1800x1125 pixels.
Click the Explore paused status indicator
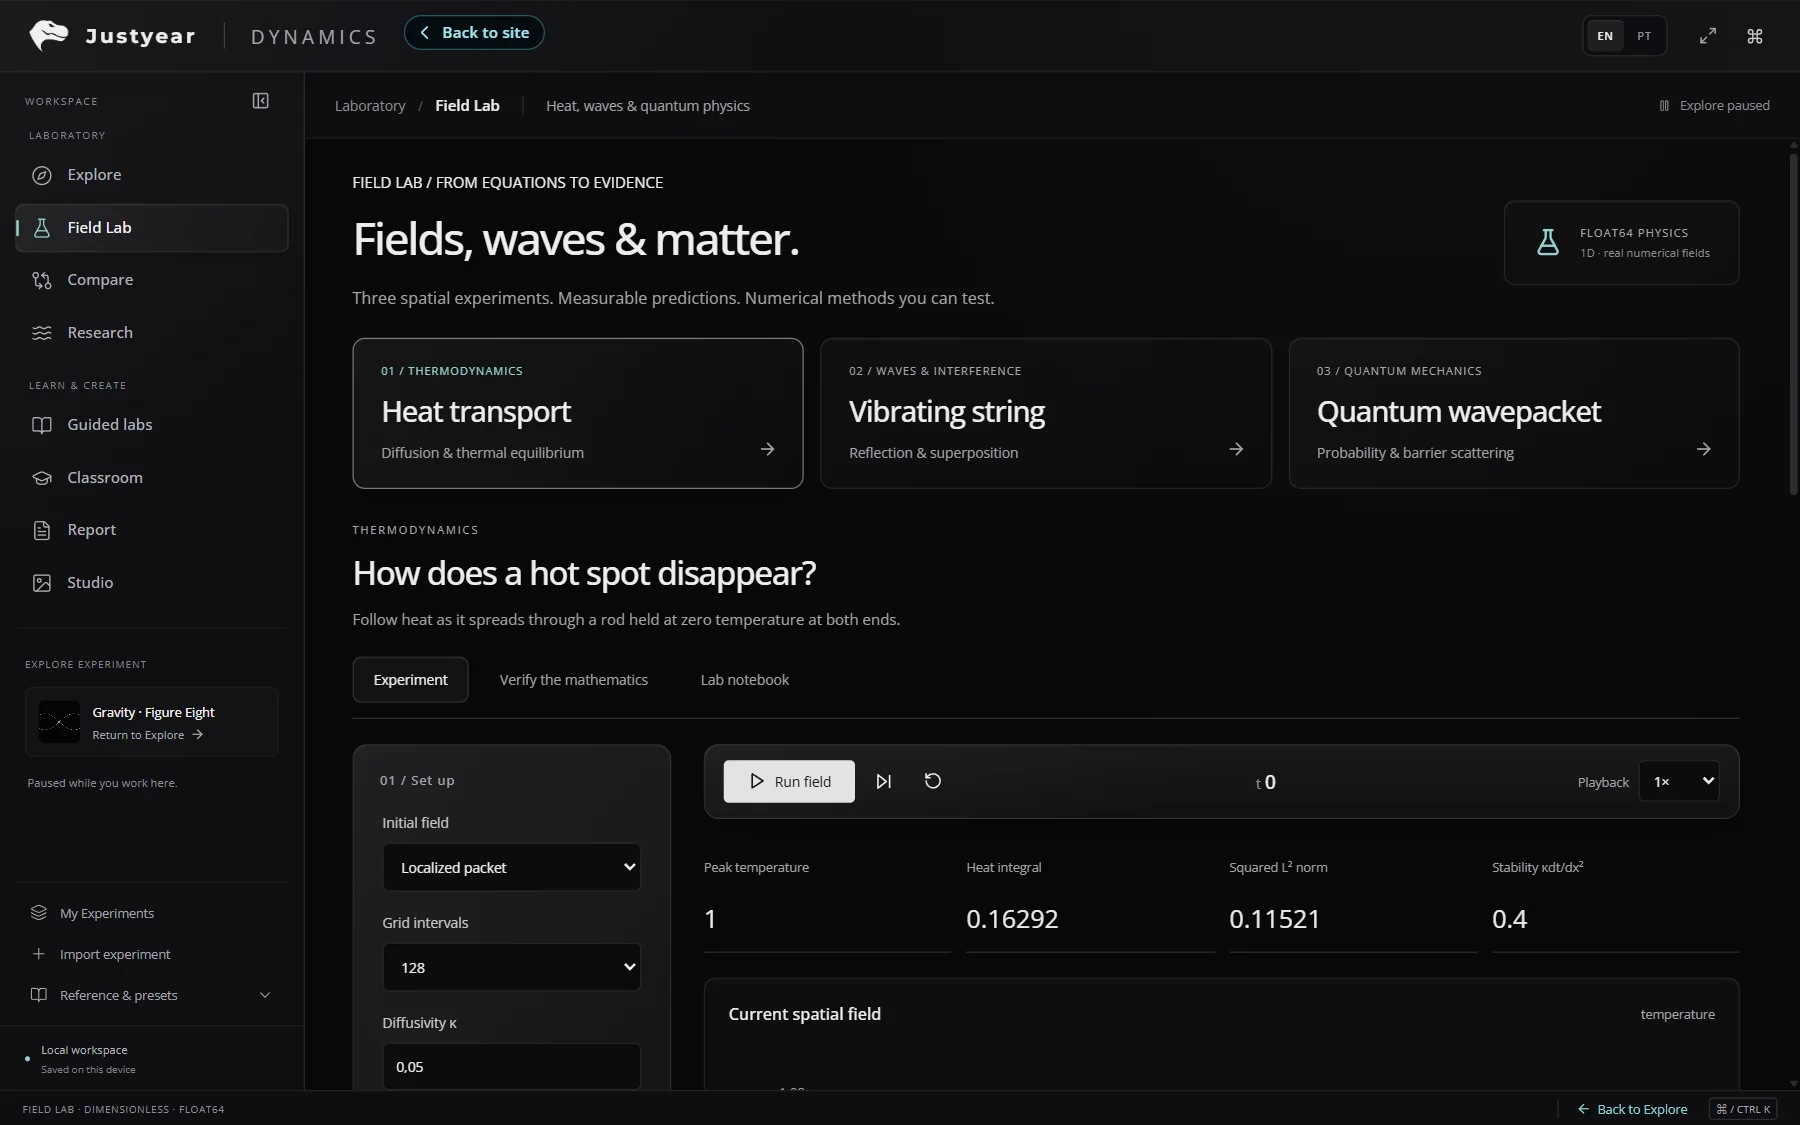[1714, 106]
